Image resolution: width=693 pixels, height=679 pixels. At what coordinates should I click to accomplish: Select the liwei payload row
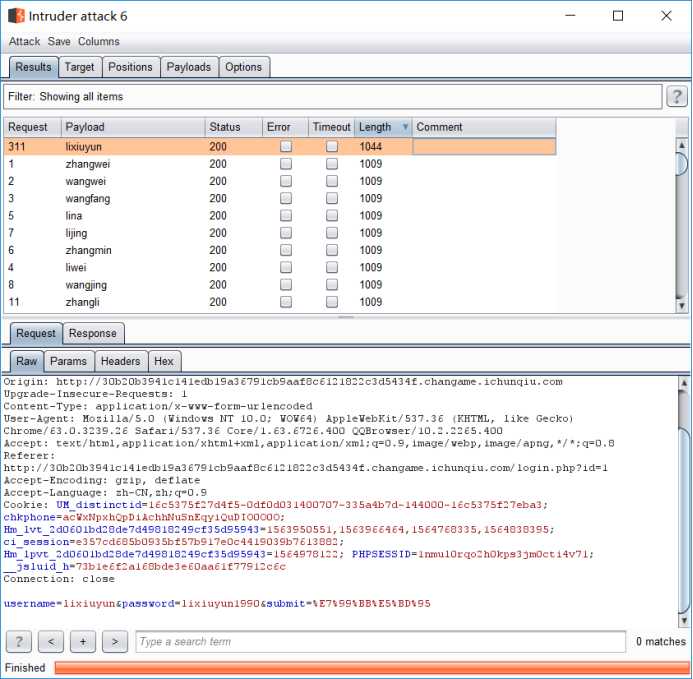pos(280,267)
